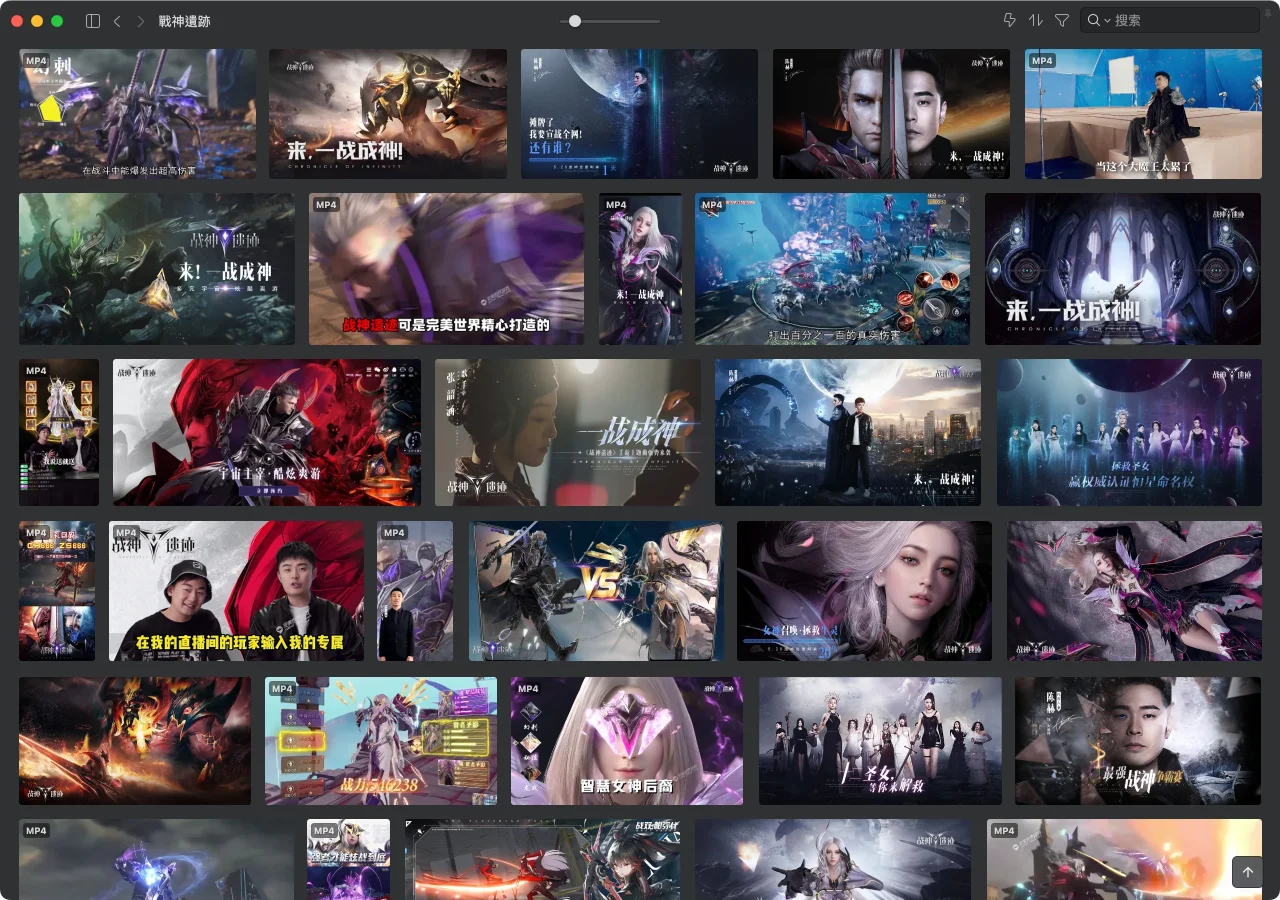This screenshot has height=900, width=1280.
Task: Select the 最强战神 man portrait thumbnail
Action: (x=1137, y=741)
